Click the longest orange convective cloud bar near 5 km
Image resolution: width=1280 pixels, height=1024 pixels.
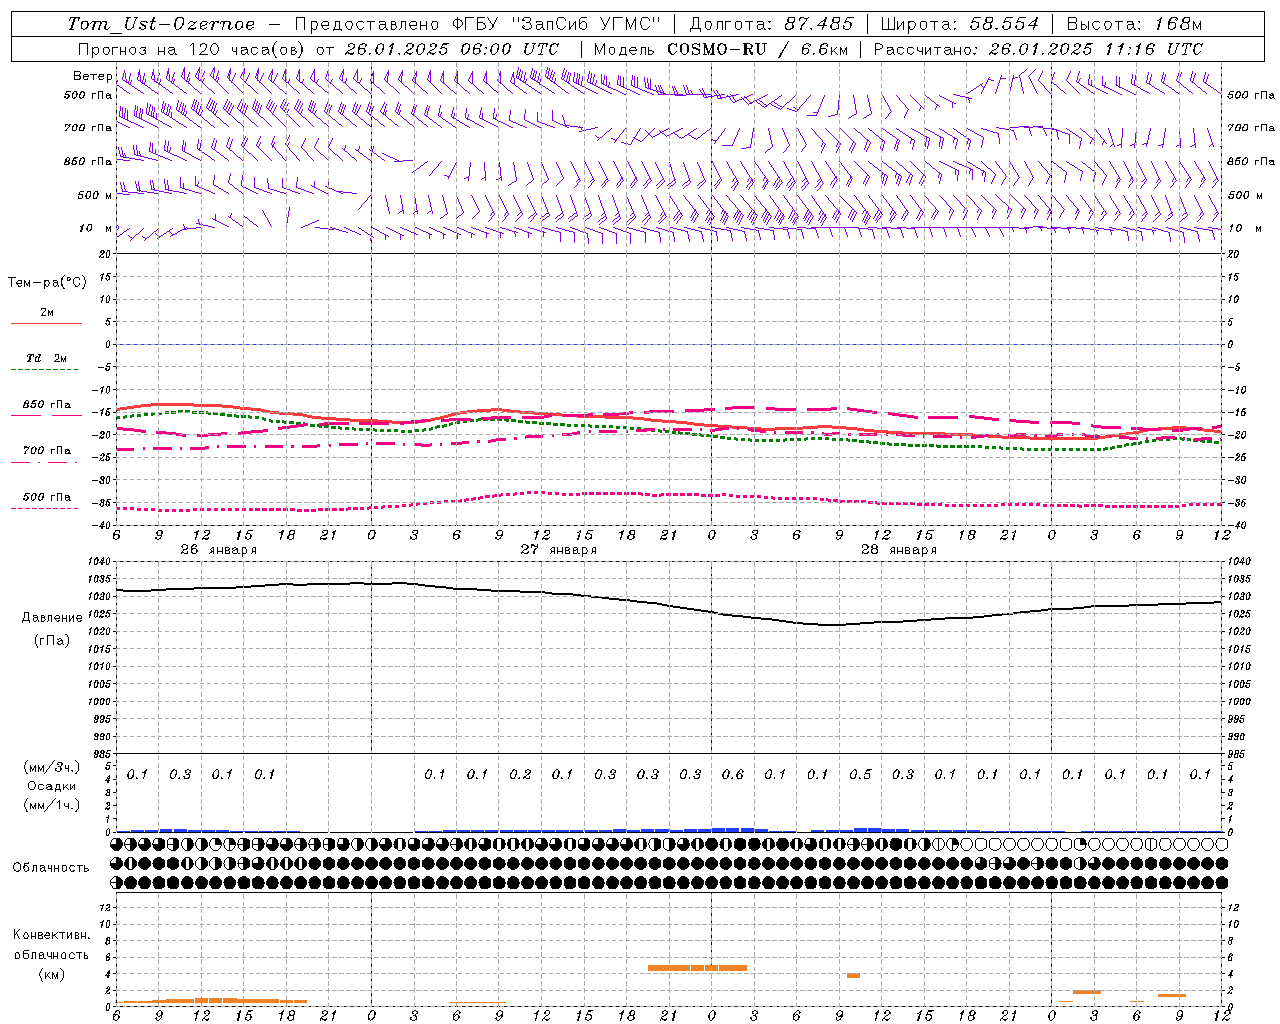pos(697,968)
